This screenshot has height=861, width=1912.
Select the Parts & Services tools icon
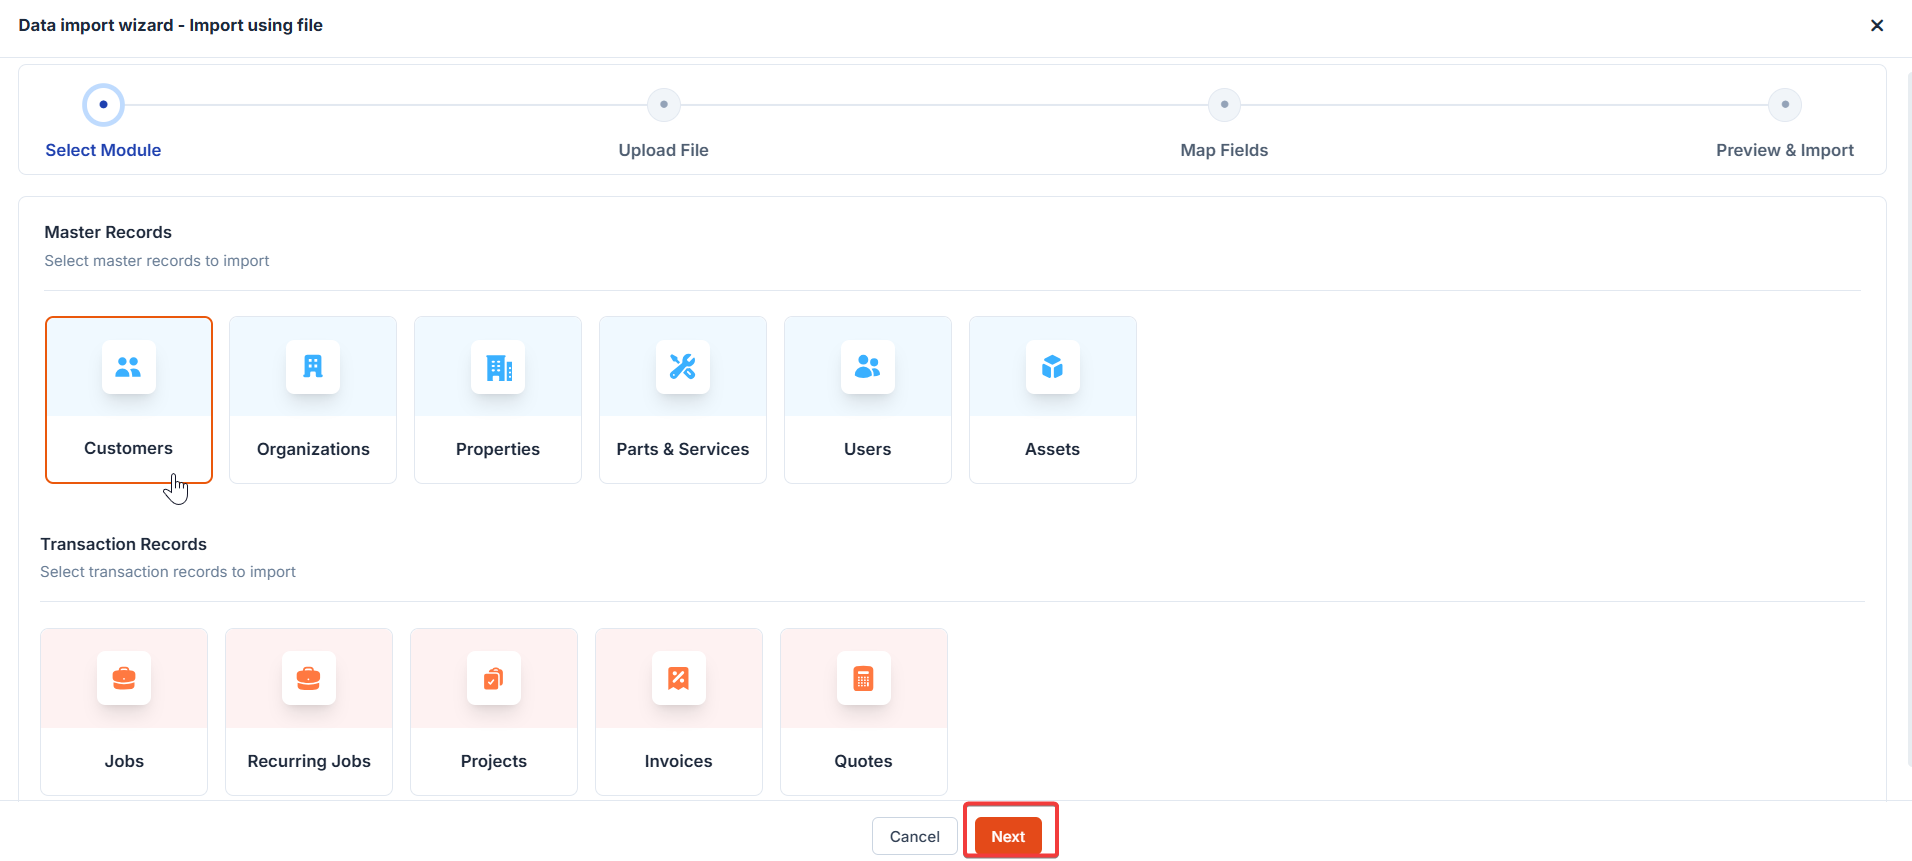[683, 367]
